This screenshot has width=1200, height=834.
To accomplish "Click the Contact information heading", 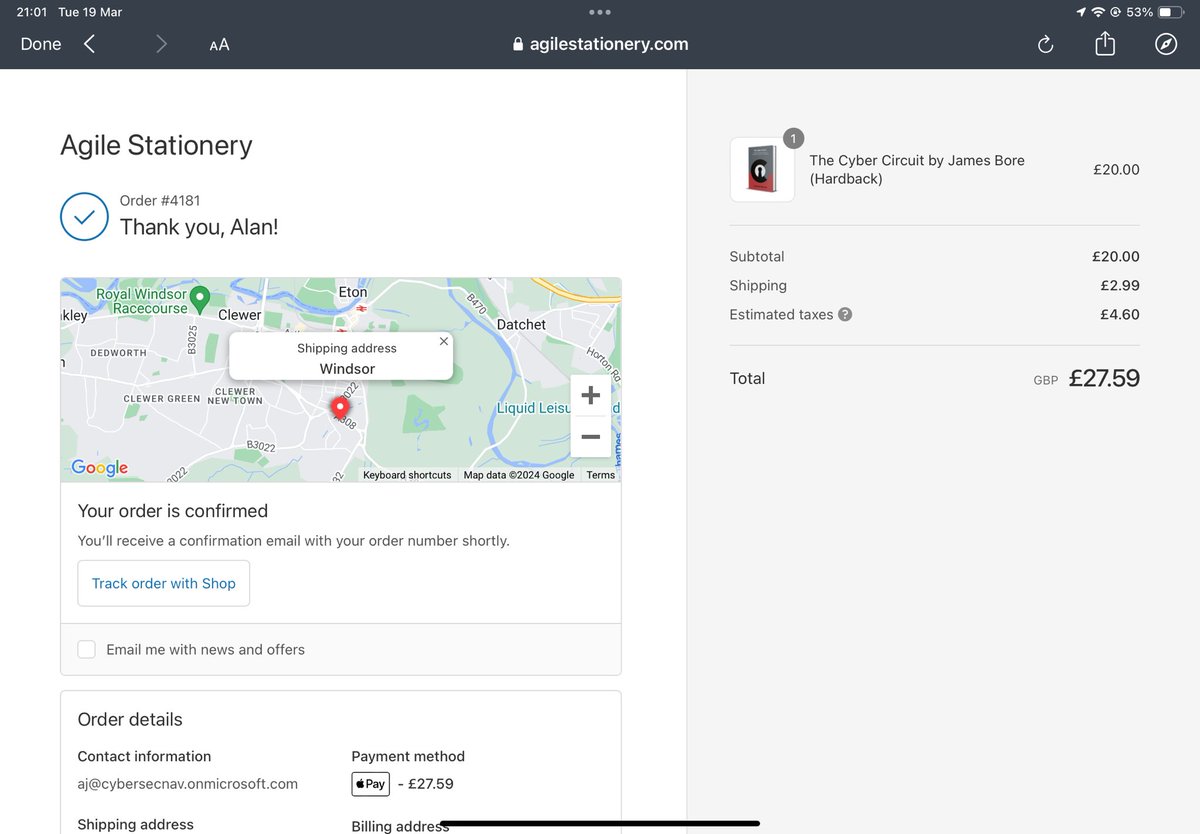I will 144,756.
